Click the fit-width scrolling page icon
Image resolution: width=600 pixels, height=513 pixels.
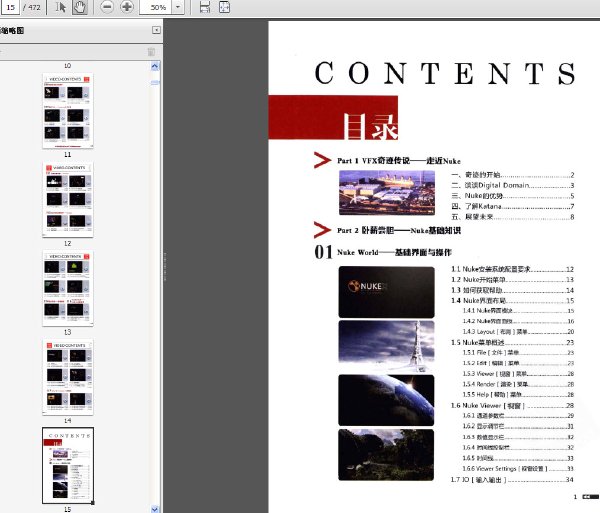click(x=205, y=7)
